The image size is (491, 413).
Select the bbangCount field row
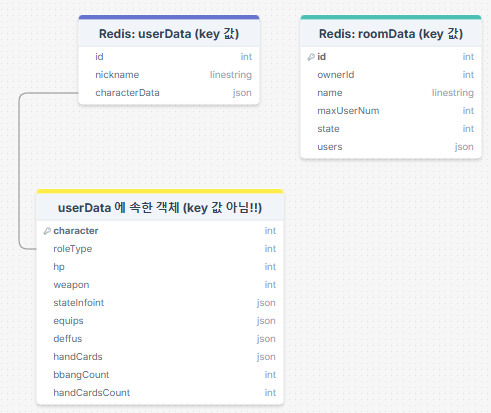point(160,375)
